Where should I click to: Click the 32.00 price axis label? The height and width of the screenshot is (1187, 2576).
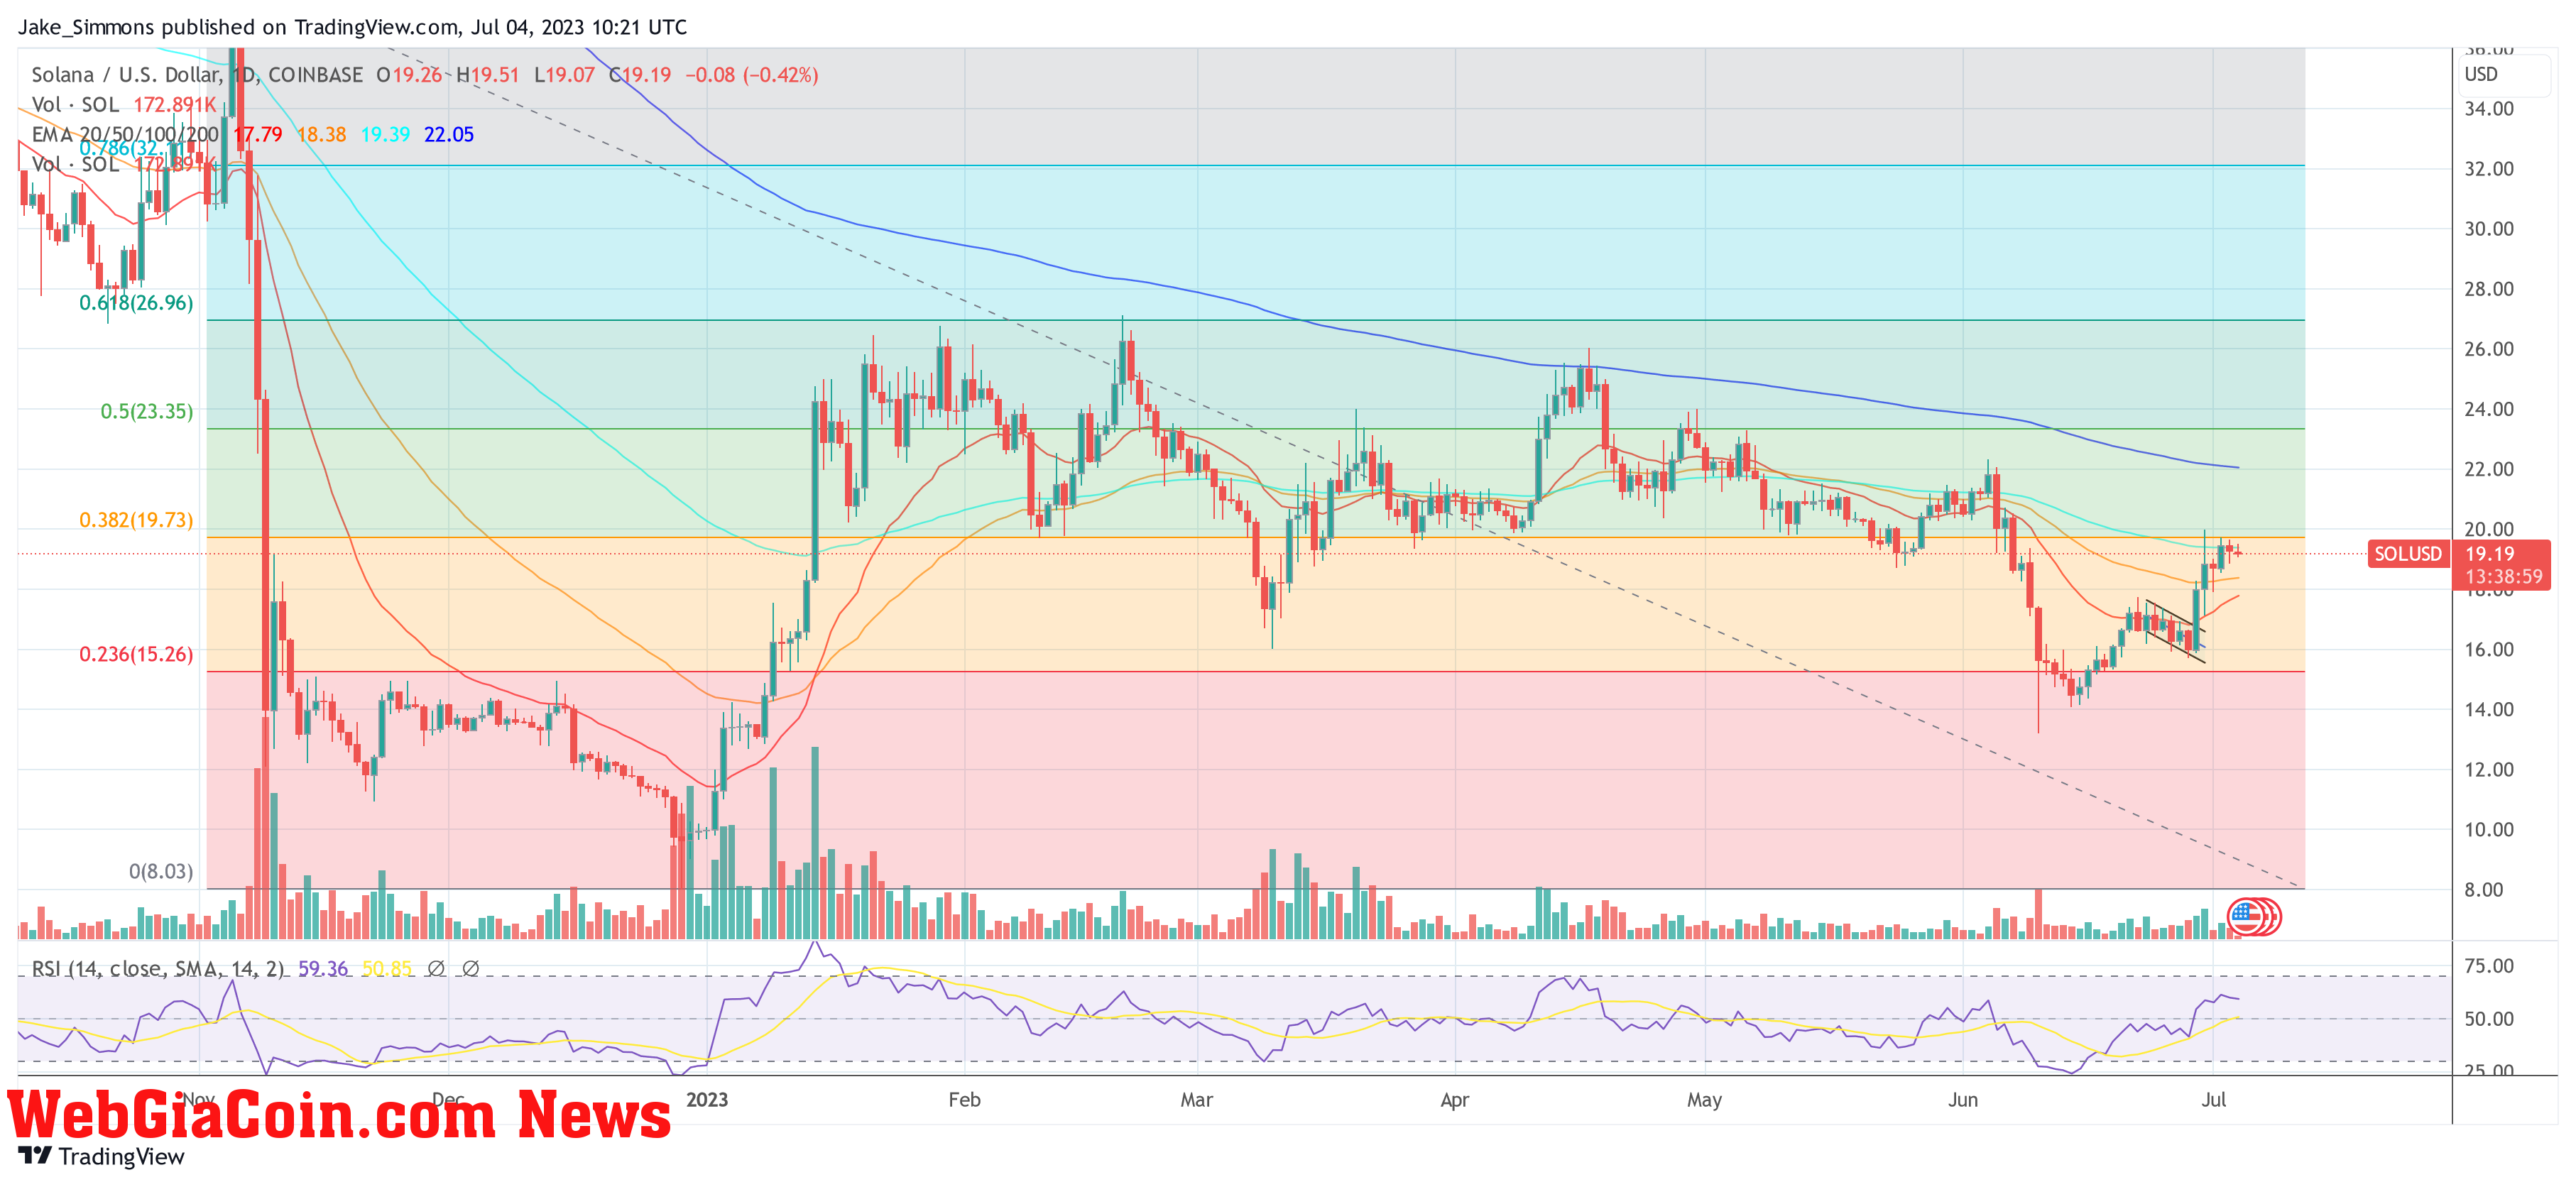[2489, 169]
